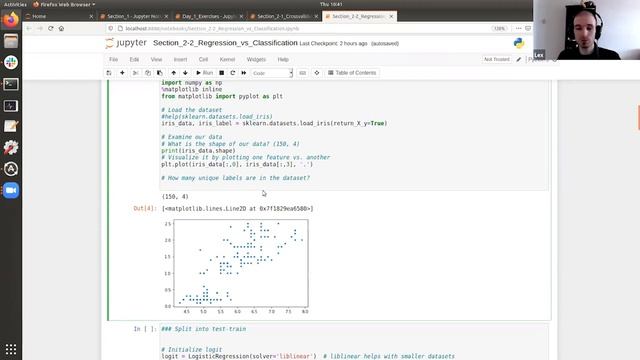
Task: Open the cell type Code dropdown
Action: coord(272,73)
